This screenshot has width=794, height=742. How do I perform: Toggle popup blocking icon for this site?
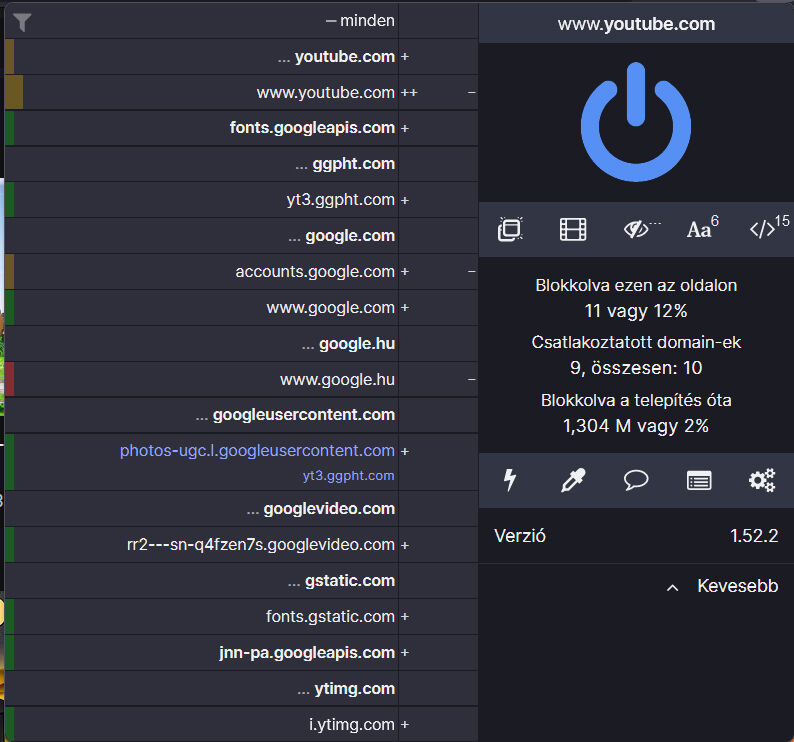click(510, 229)
